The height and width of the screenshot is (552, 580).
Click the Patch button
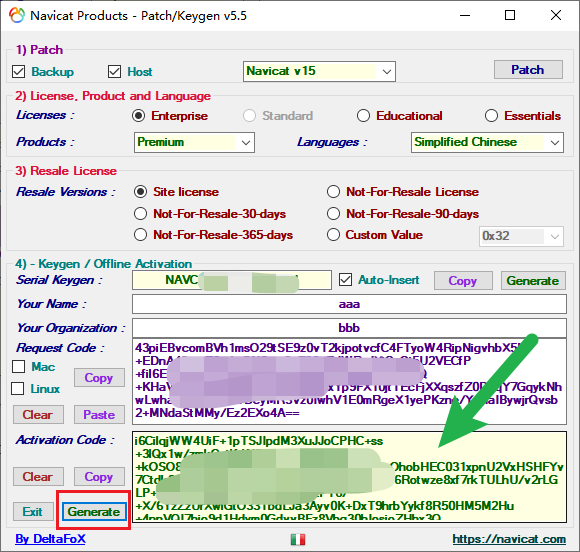[528, 70]
